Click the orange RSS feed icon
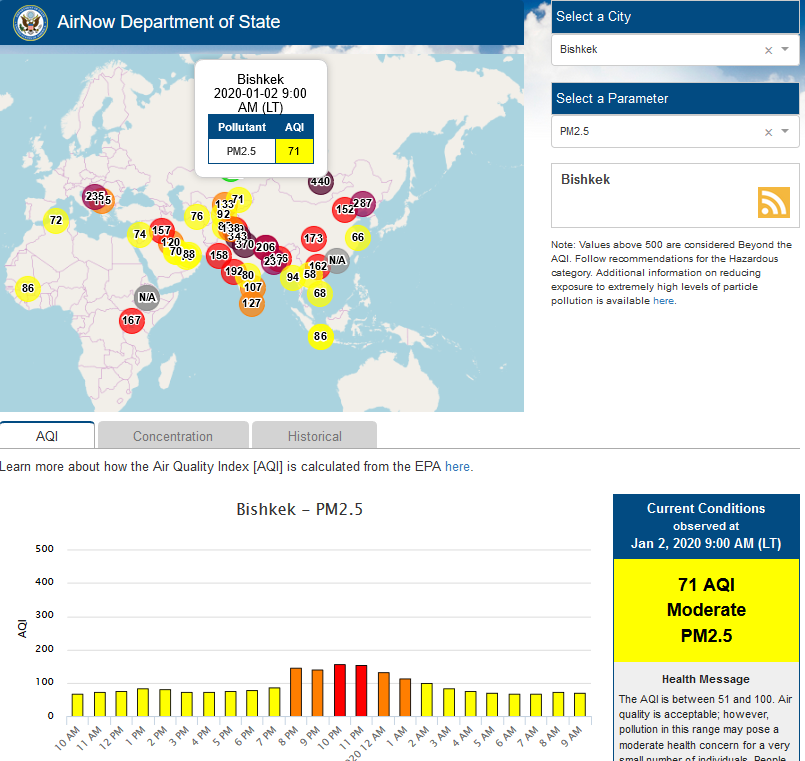 click(773, 202)
